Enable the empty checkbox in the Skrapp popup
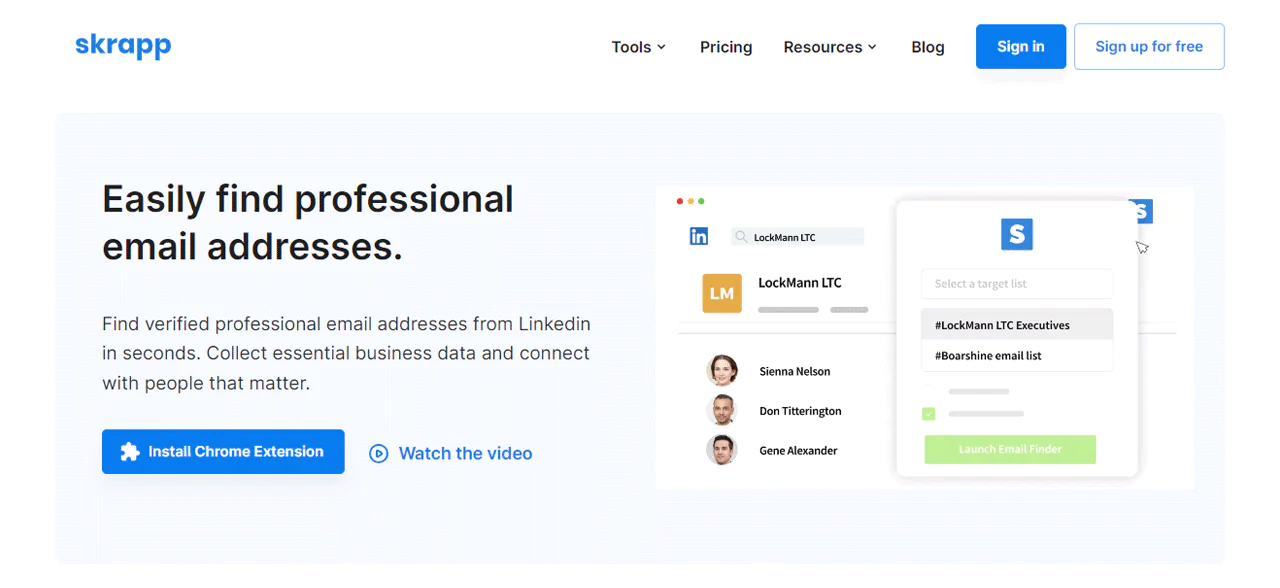Viewport: 1280px width, 588px height. click(927, 390)
